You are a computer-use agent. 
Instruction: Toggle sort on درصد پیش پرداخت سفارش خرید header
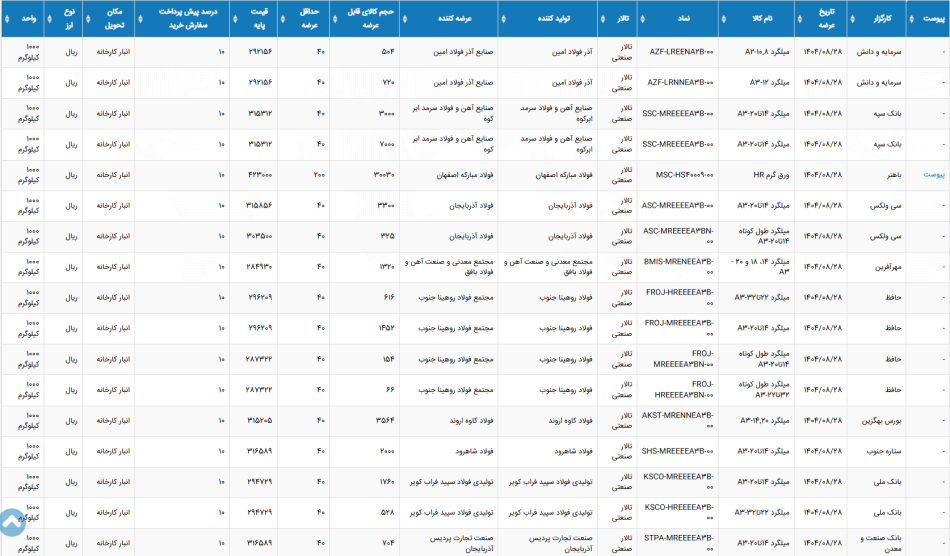click(182, 19)
